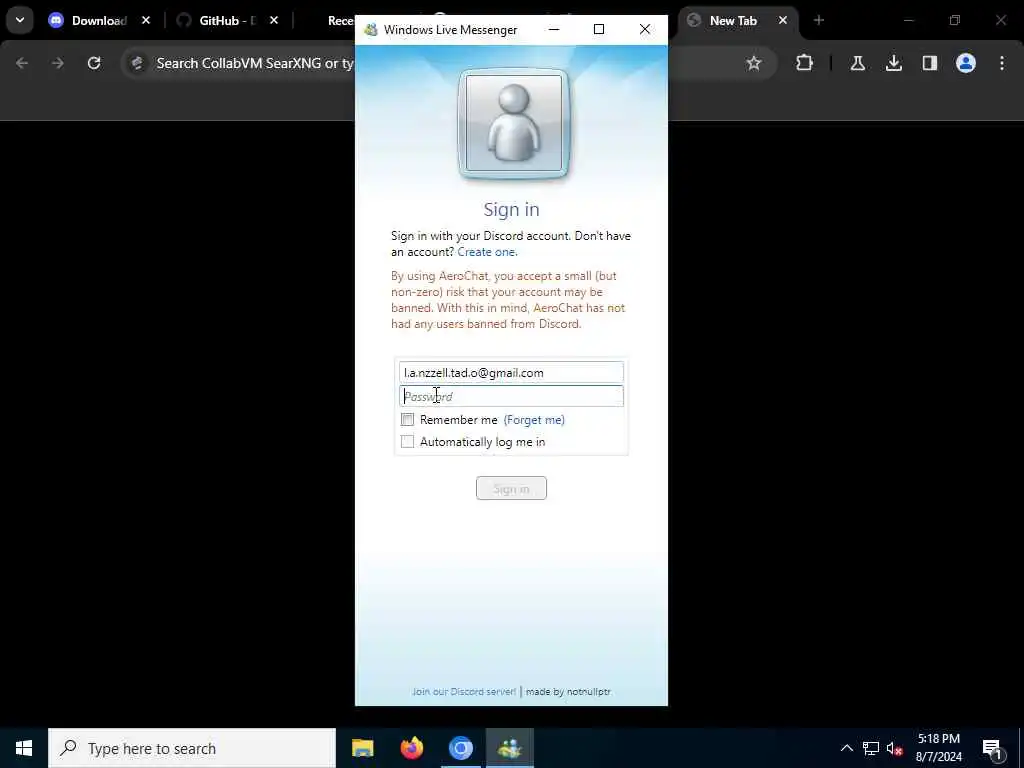Open the browser extensions puzzle icon
This screenshot has height=768, width=1024.
(x=805, y=63)
